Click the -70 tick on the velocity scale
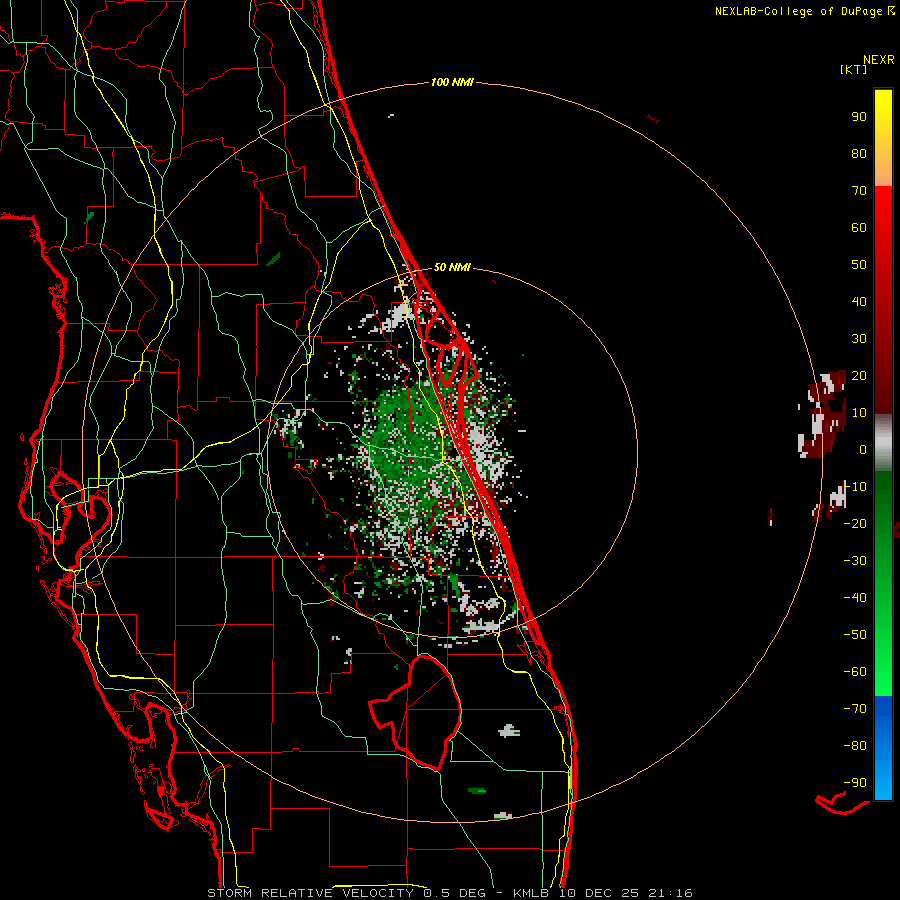 pos(855,709)
